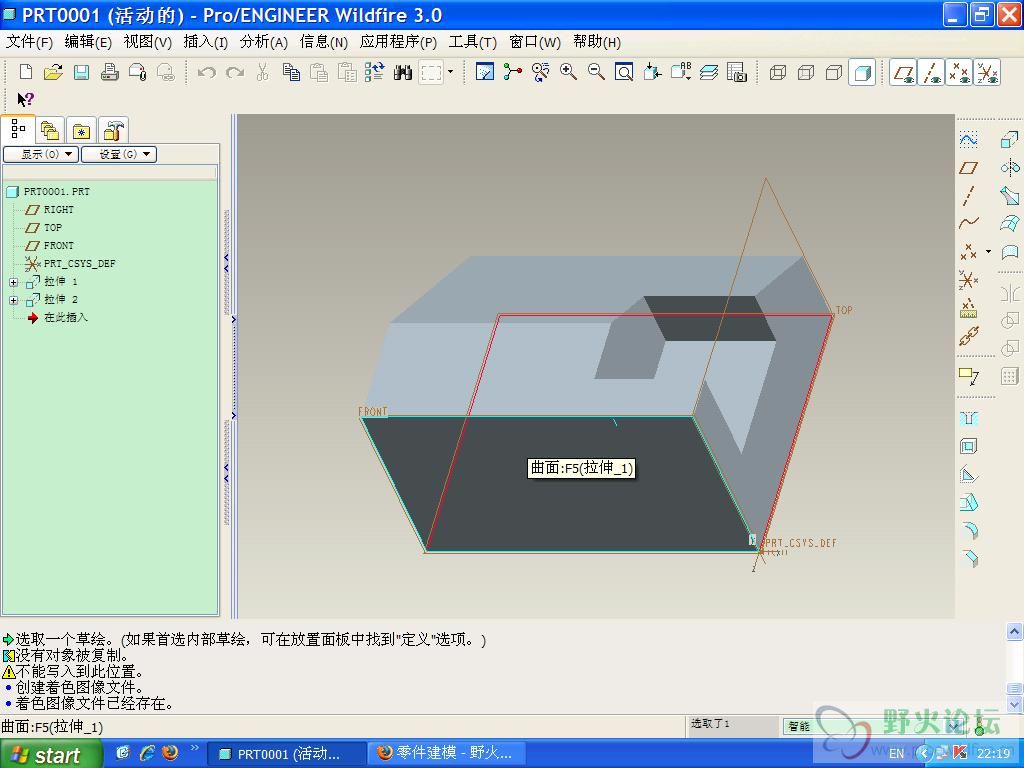Open the Datum Point flyout arrow
The width and height of the screenshot is (1024, 768).
coord(988,251)
